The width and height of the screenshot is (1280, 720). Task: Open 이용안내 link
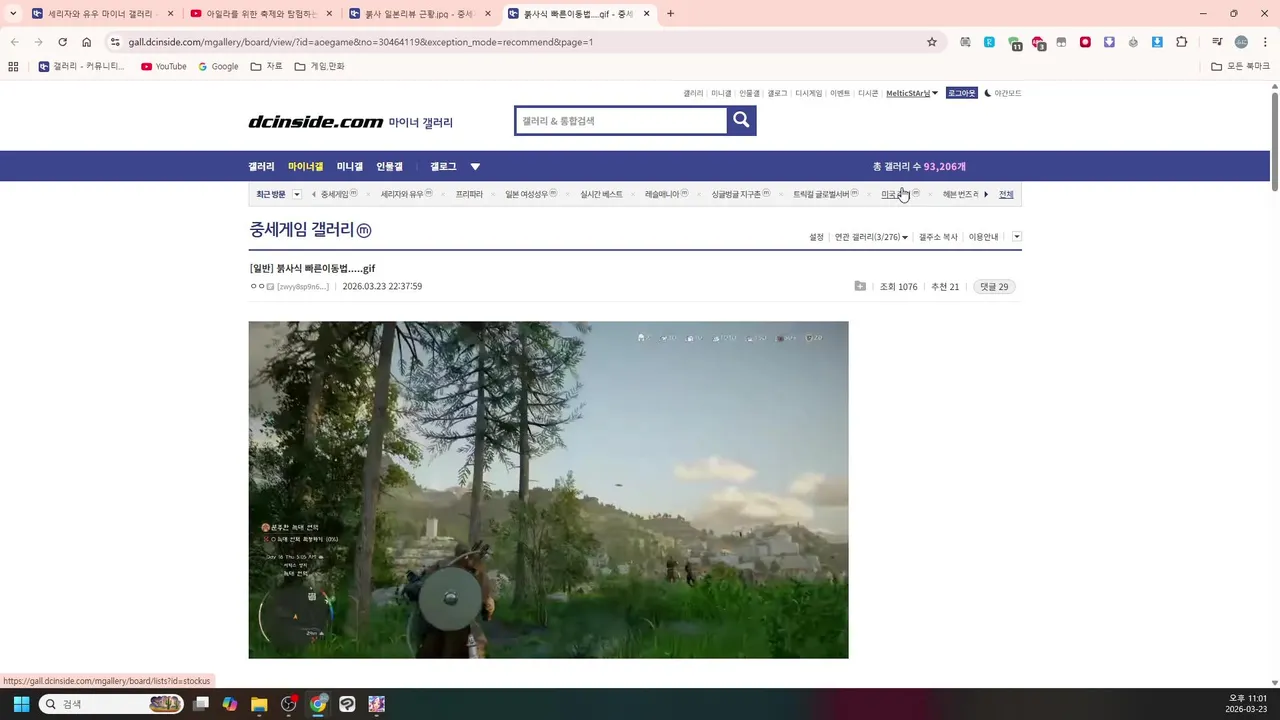pos(983,237)
